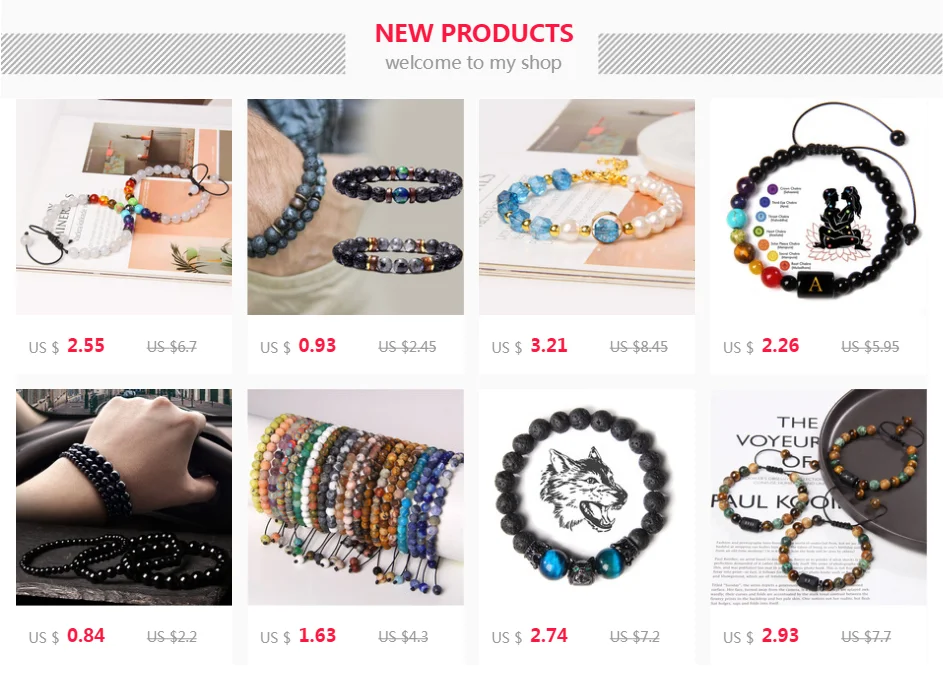Click the crossed-out US $8.45 original price
The width and height of the screenshot is (943, 692).
tap(639, 347)
